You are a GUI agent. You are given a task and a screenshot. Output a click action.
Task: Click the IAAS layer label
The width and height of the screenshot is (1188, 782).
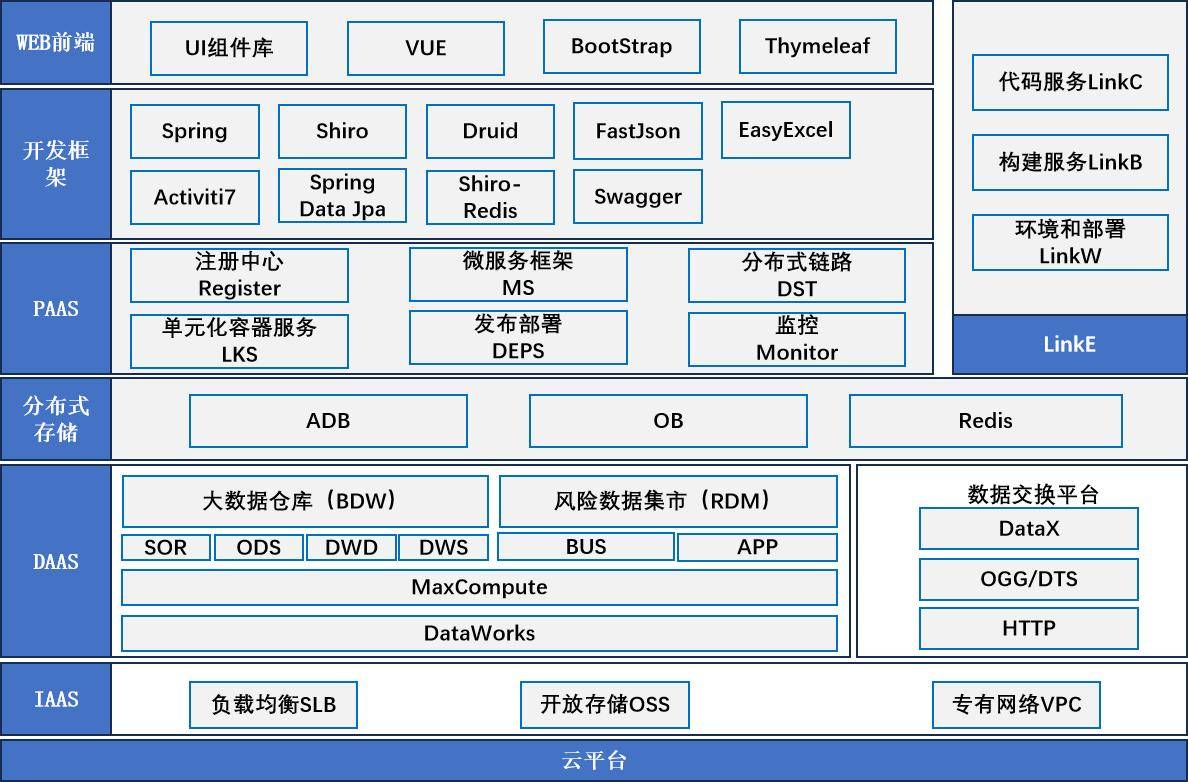[56, 699]
